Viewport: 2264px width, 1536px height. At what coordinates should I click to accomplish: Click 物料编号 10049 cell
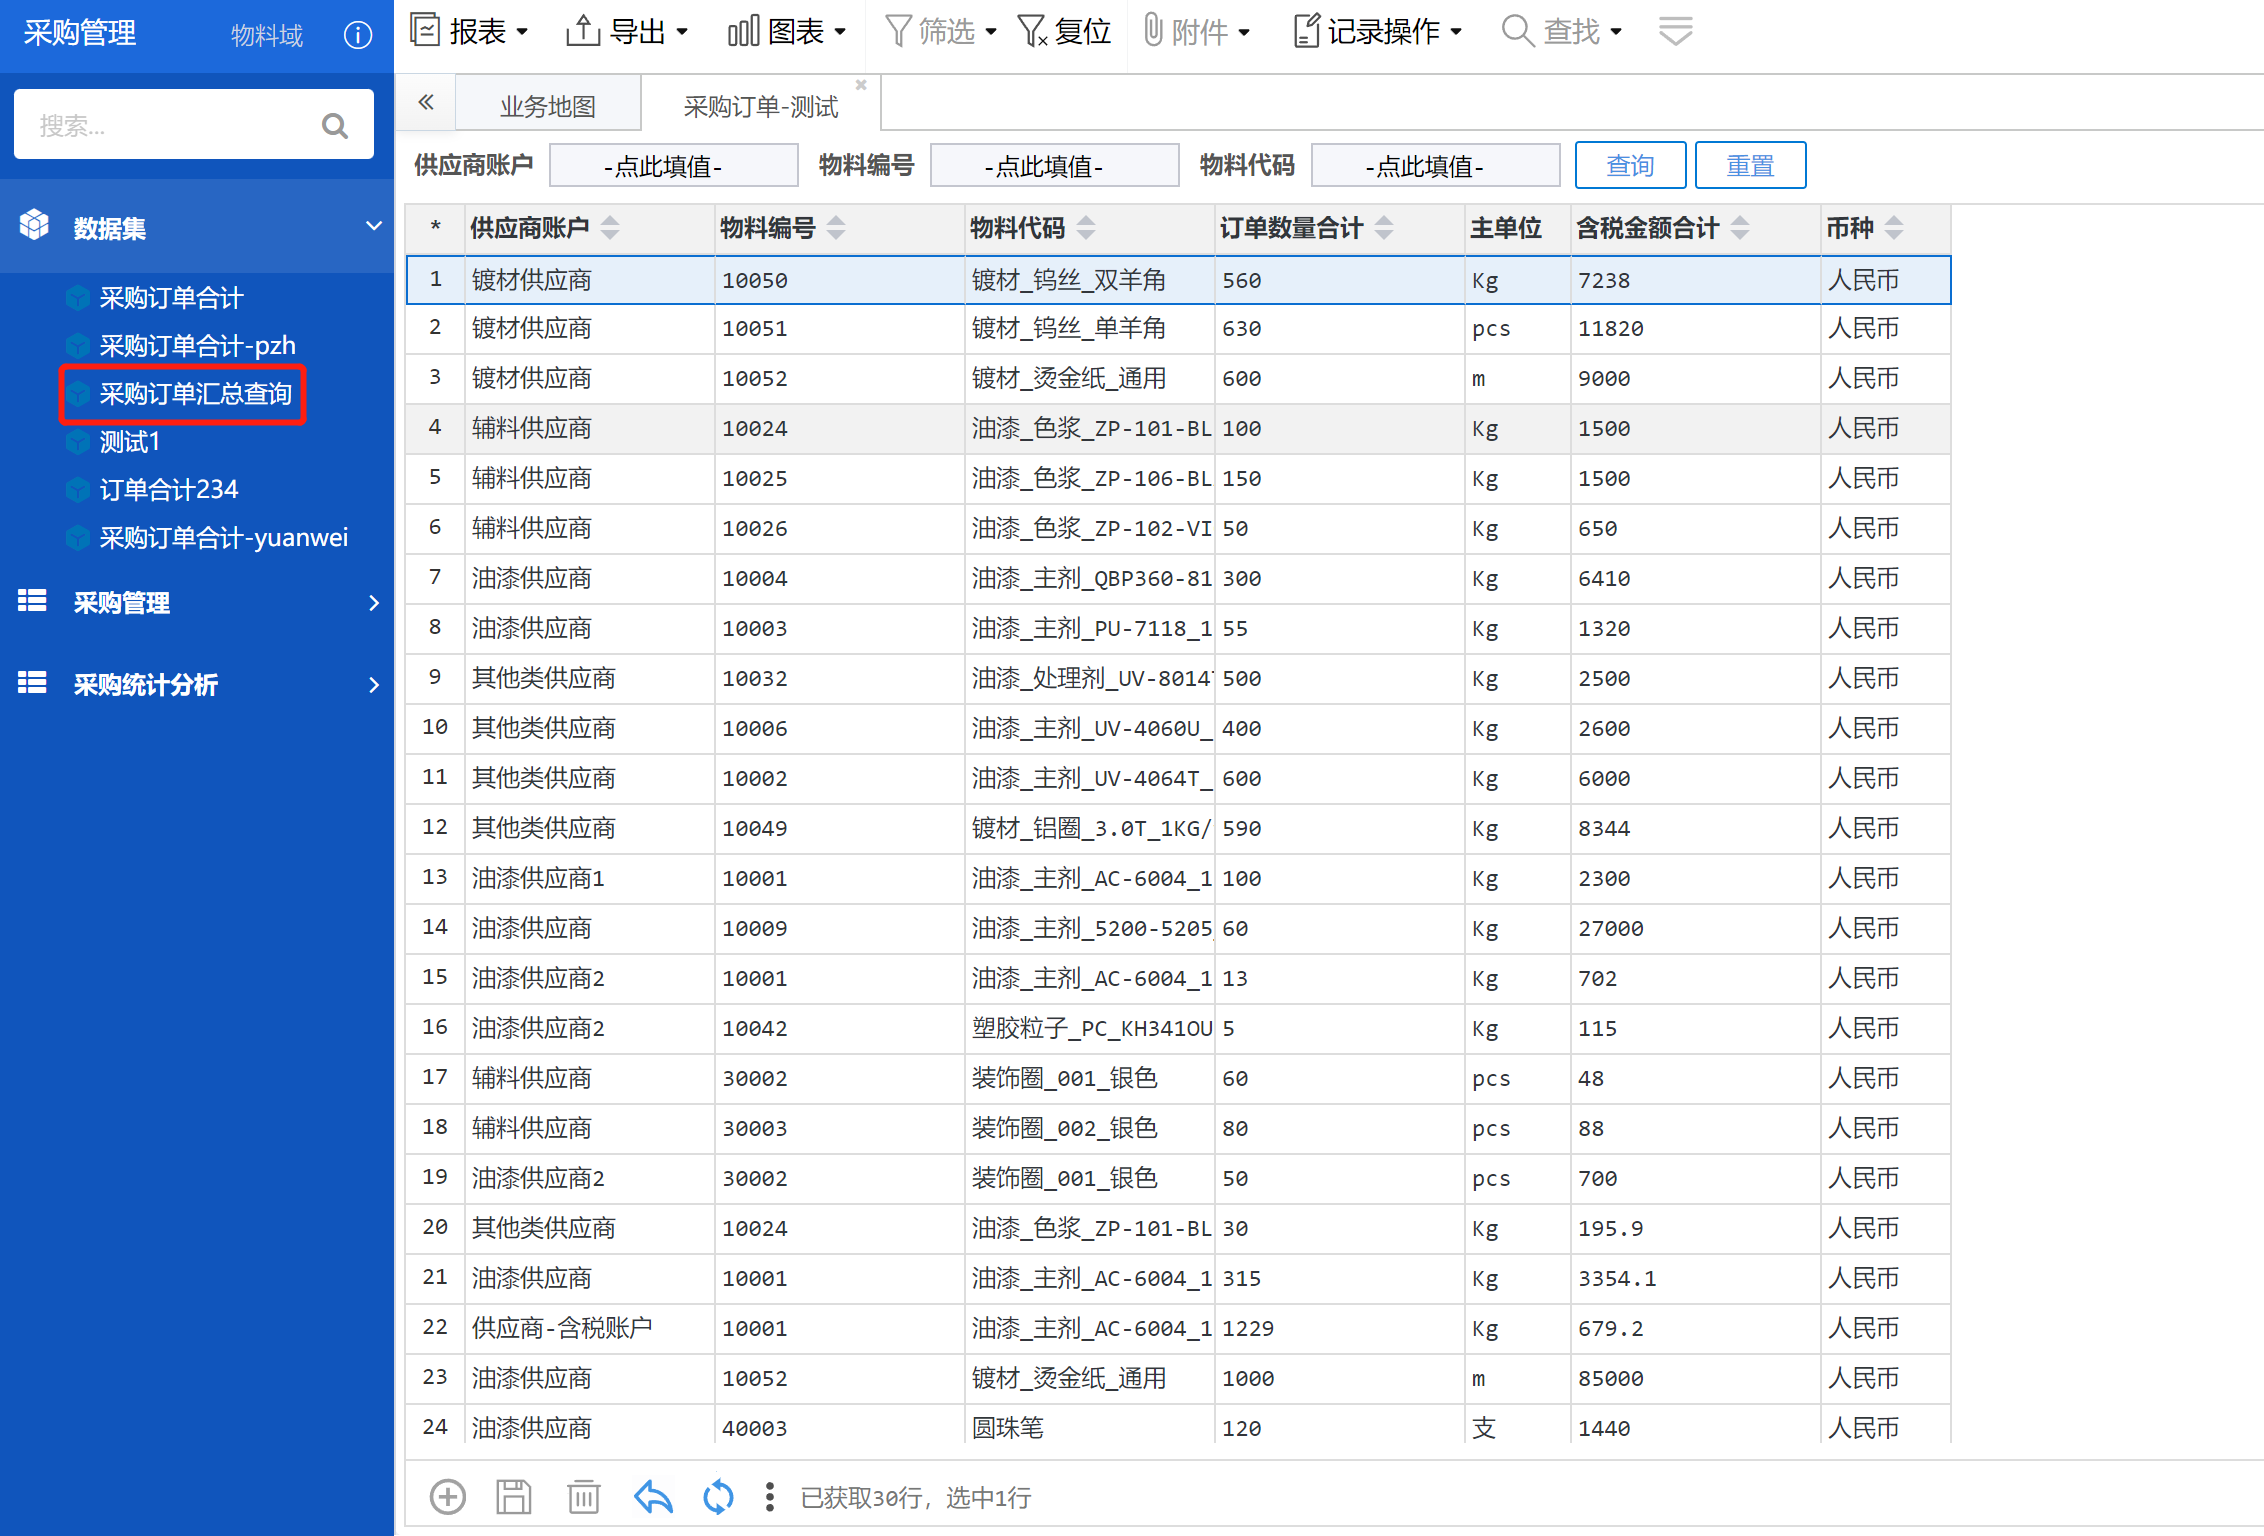click(x=840, y=828)
